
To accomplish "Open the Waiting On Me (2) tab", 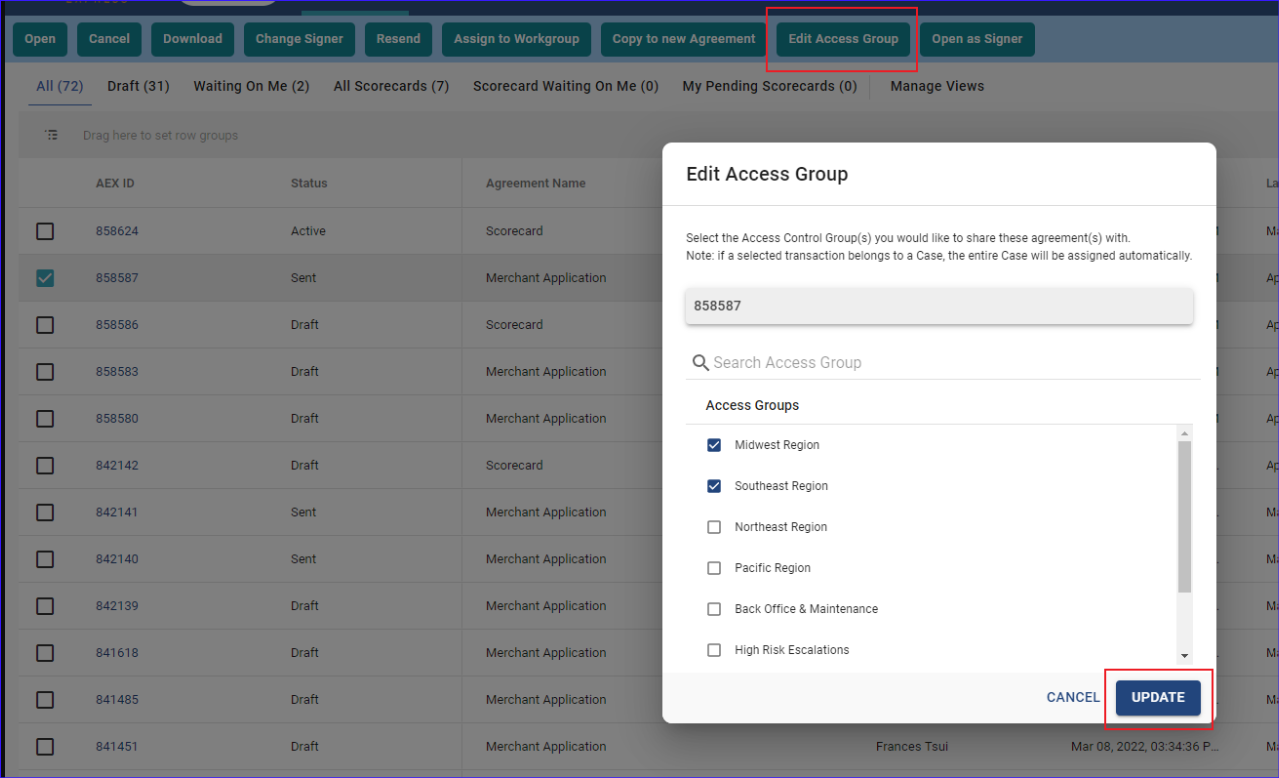I will pyautogui.click(x=251, y=86).
